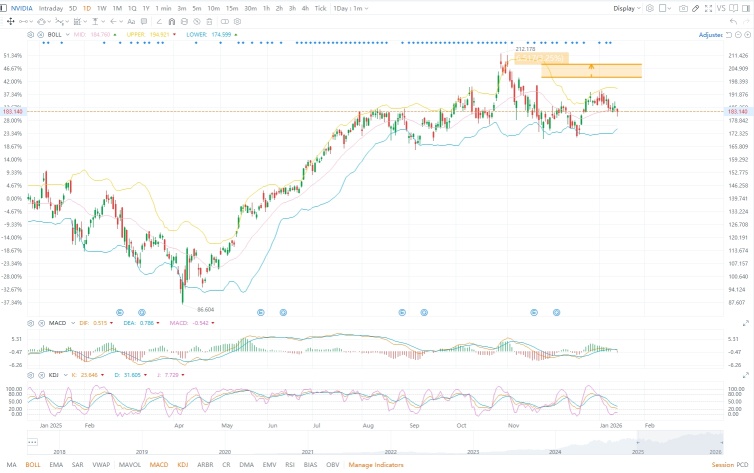Expand the 1Day : 1m interval dropdown
The height and width of the screenshot is (473, 754).
pos(351,8)
